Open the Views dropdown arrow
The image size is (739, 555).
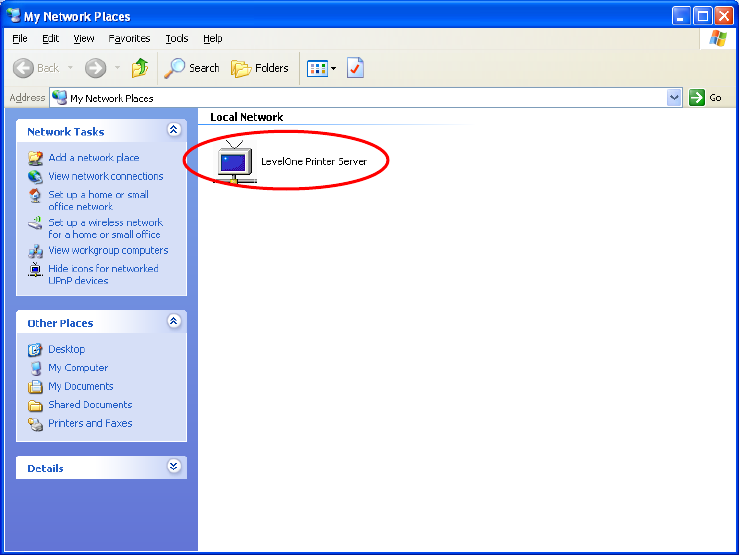coord(334,69)
